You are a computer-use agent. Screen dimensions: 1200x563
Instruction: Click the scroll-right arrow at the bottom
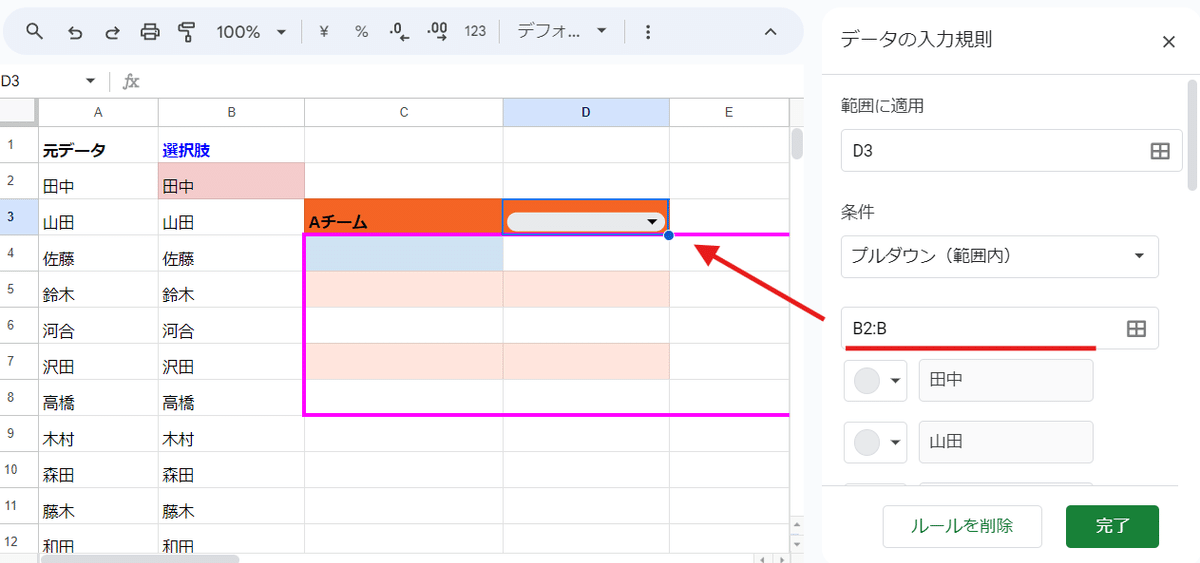coord(781,558)
